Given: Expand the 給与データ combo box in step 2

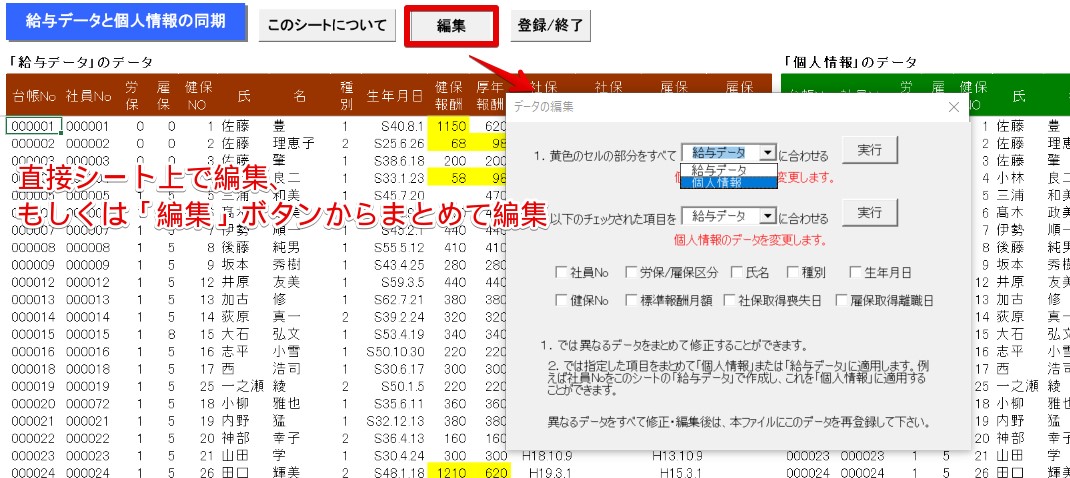Looking at the screenshot, I should pyautogui.click(x=769, y=216).
